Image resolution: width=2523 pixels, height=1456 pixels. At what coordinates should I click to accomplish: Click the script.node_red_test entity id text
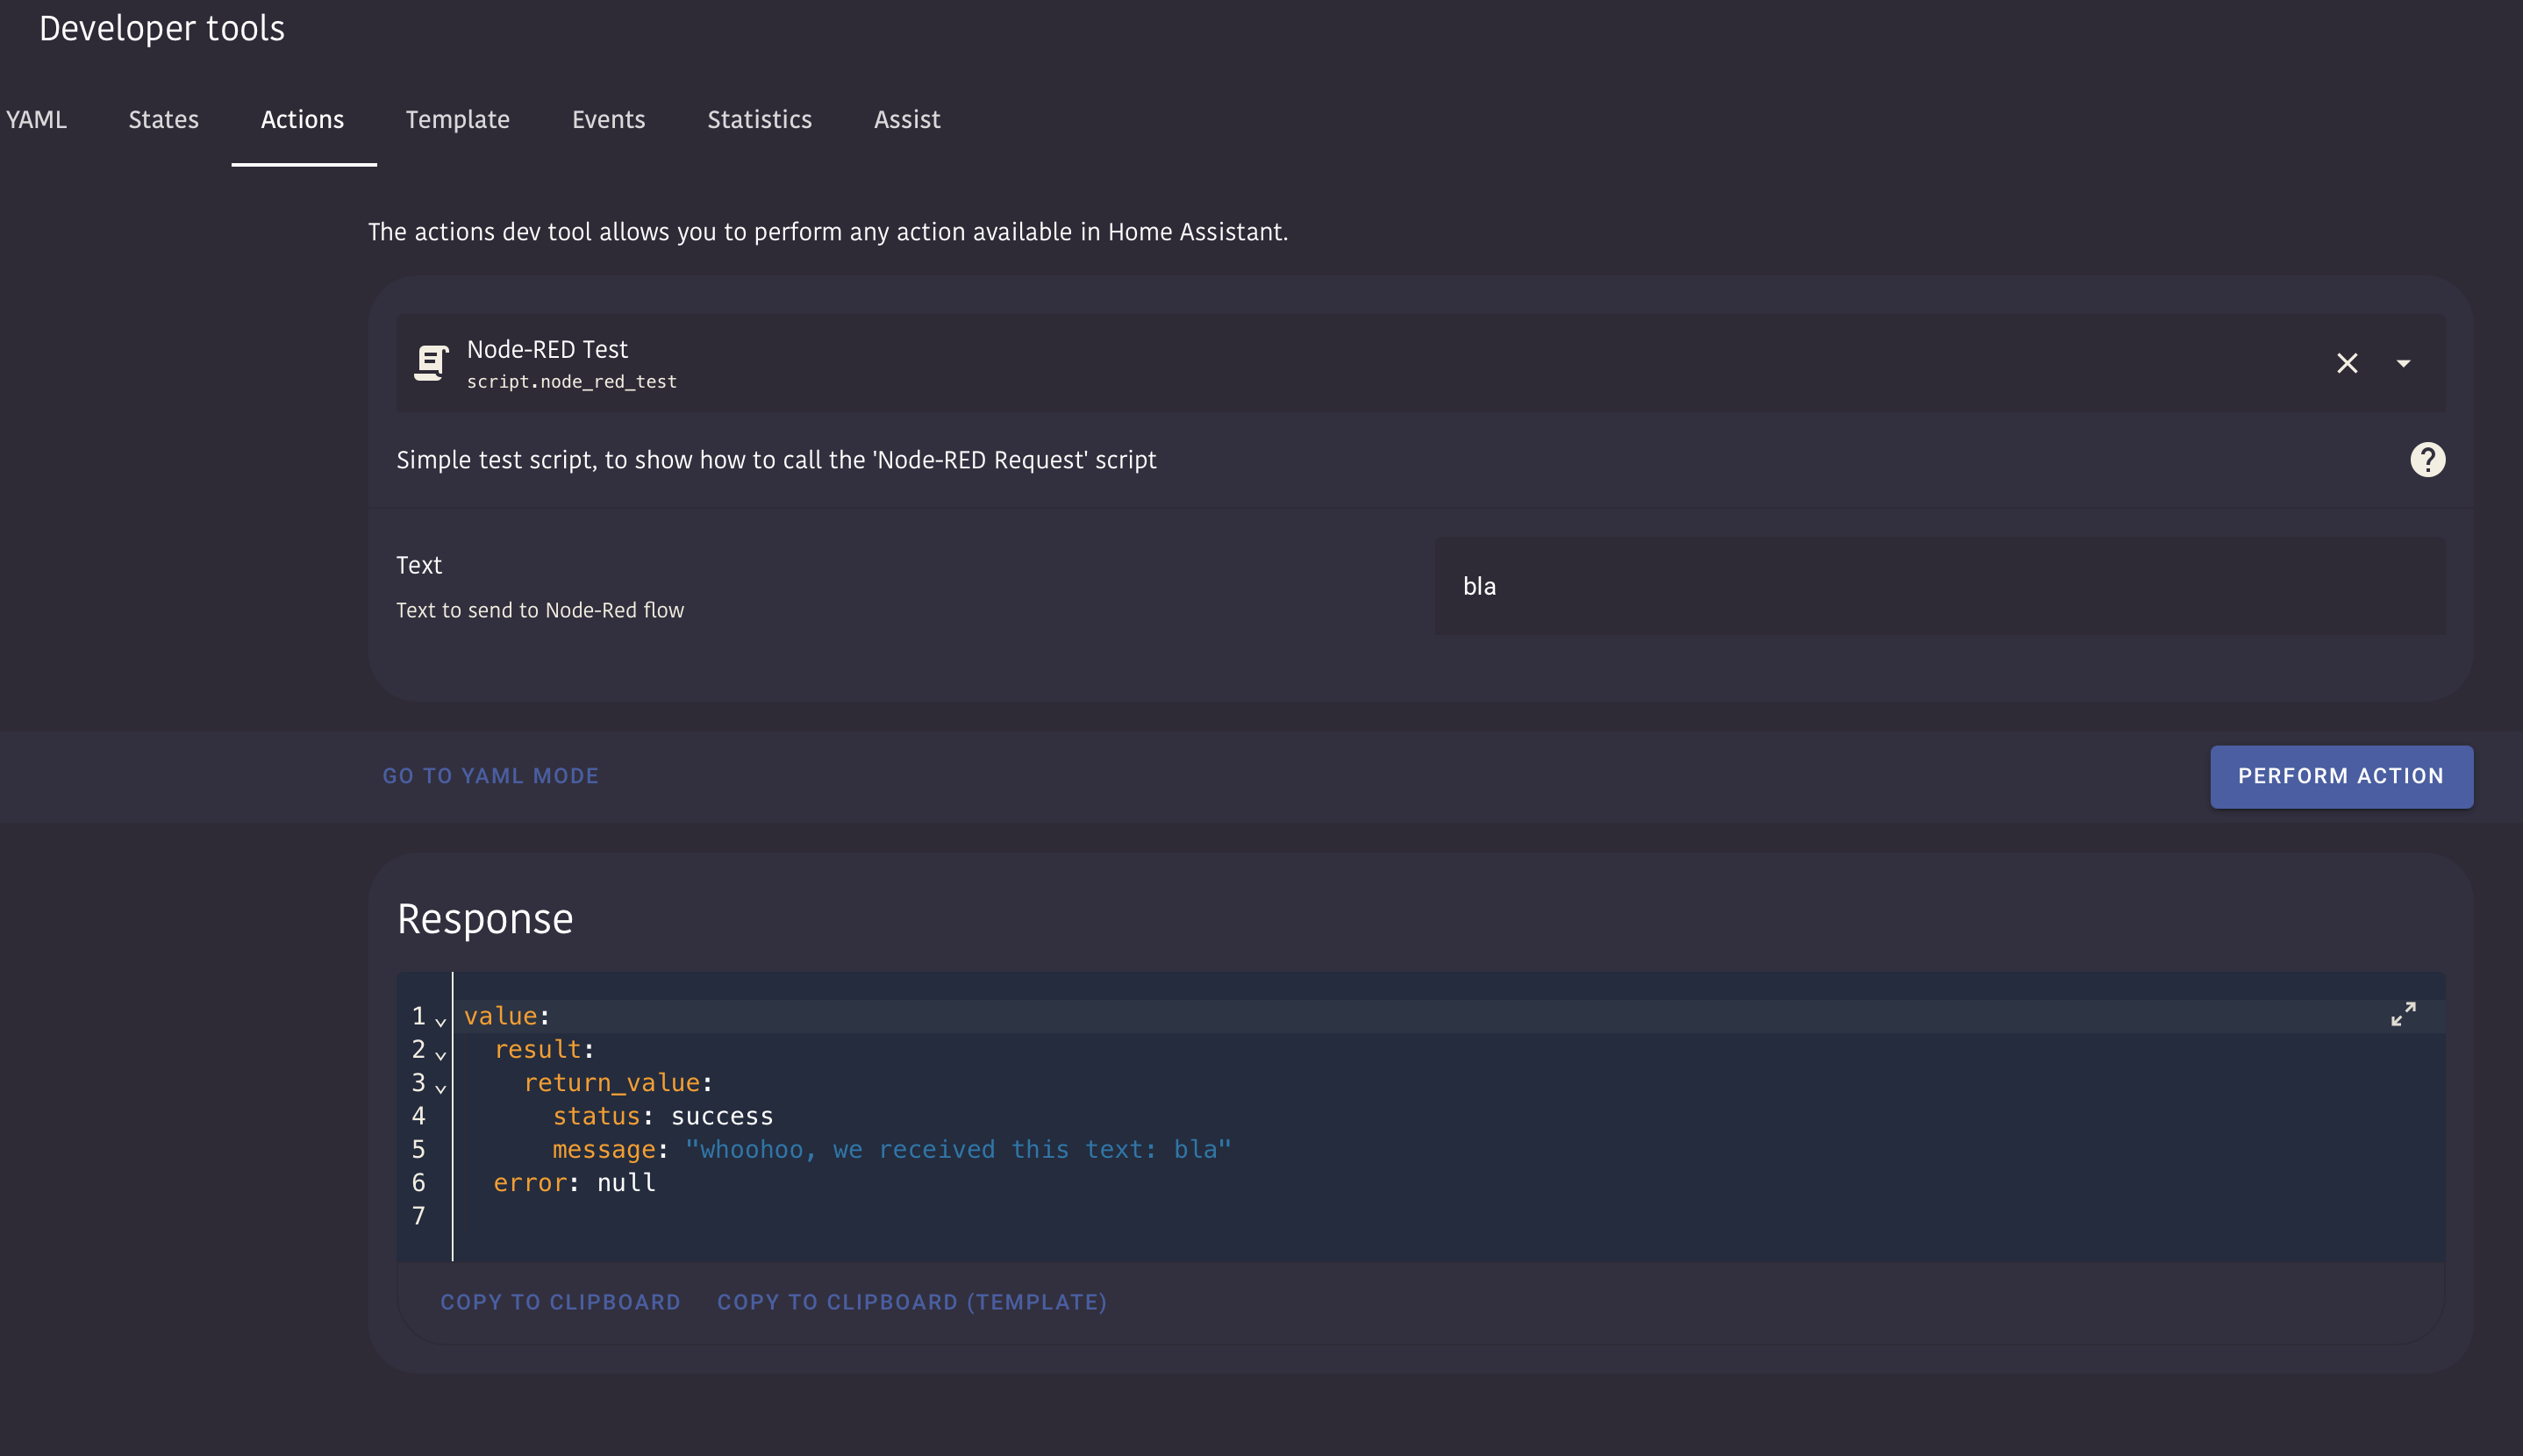click(572, 382)
